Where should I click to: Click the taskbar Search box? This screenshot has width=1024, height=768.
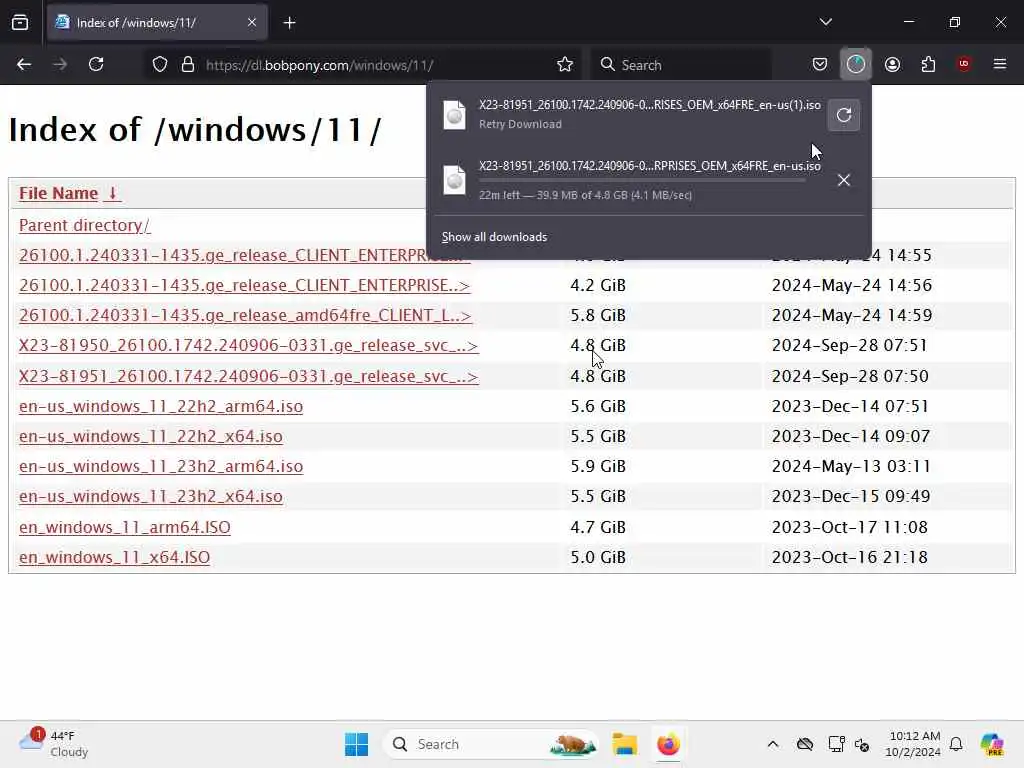point(491,744)
